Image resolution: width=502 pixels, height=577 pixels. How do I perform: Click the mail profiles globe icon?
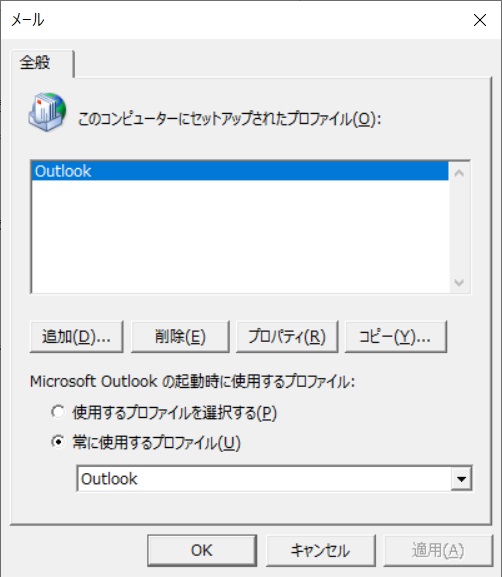[x=47, y=112]
